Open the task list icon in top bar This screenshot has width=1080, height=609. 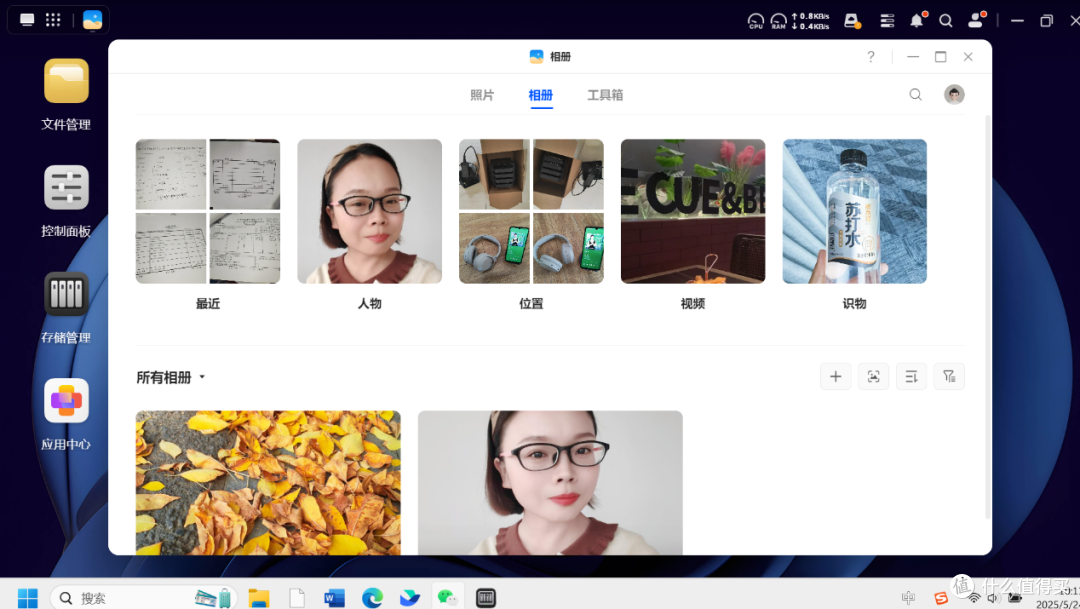tap(887, 21)
